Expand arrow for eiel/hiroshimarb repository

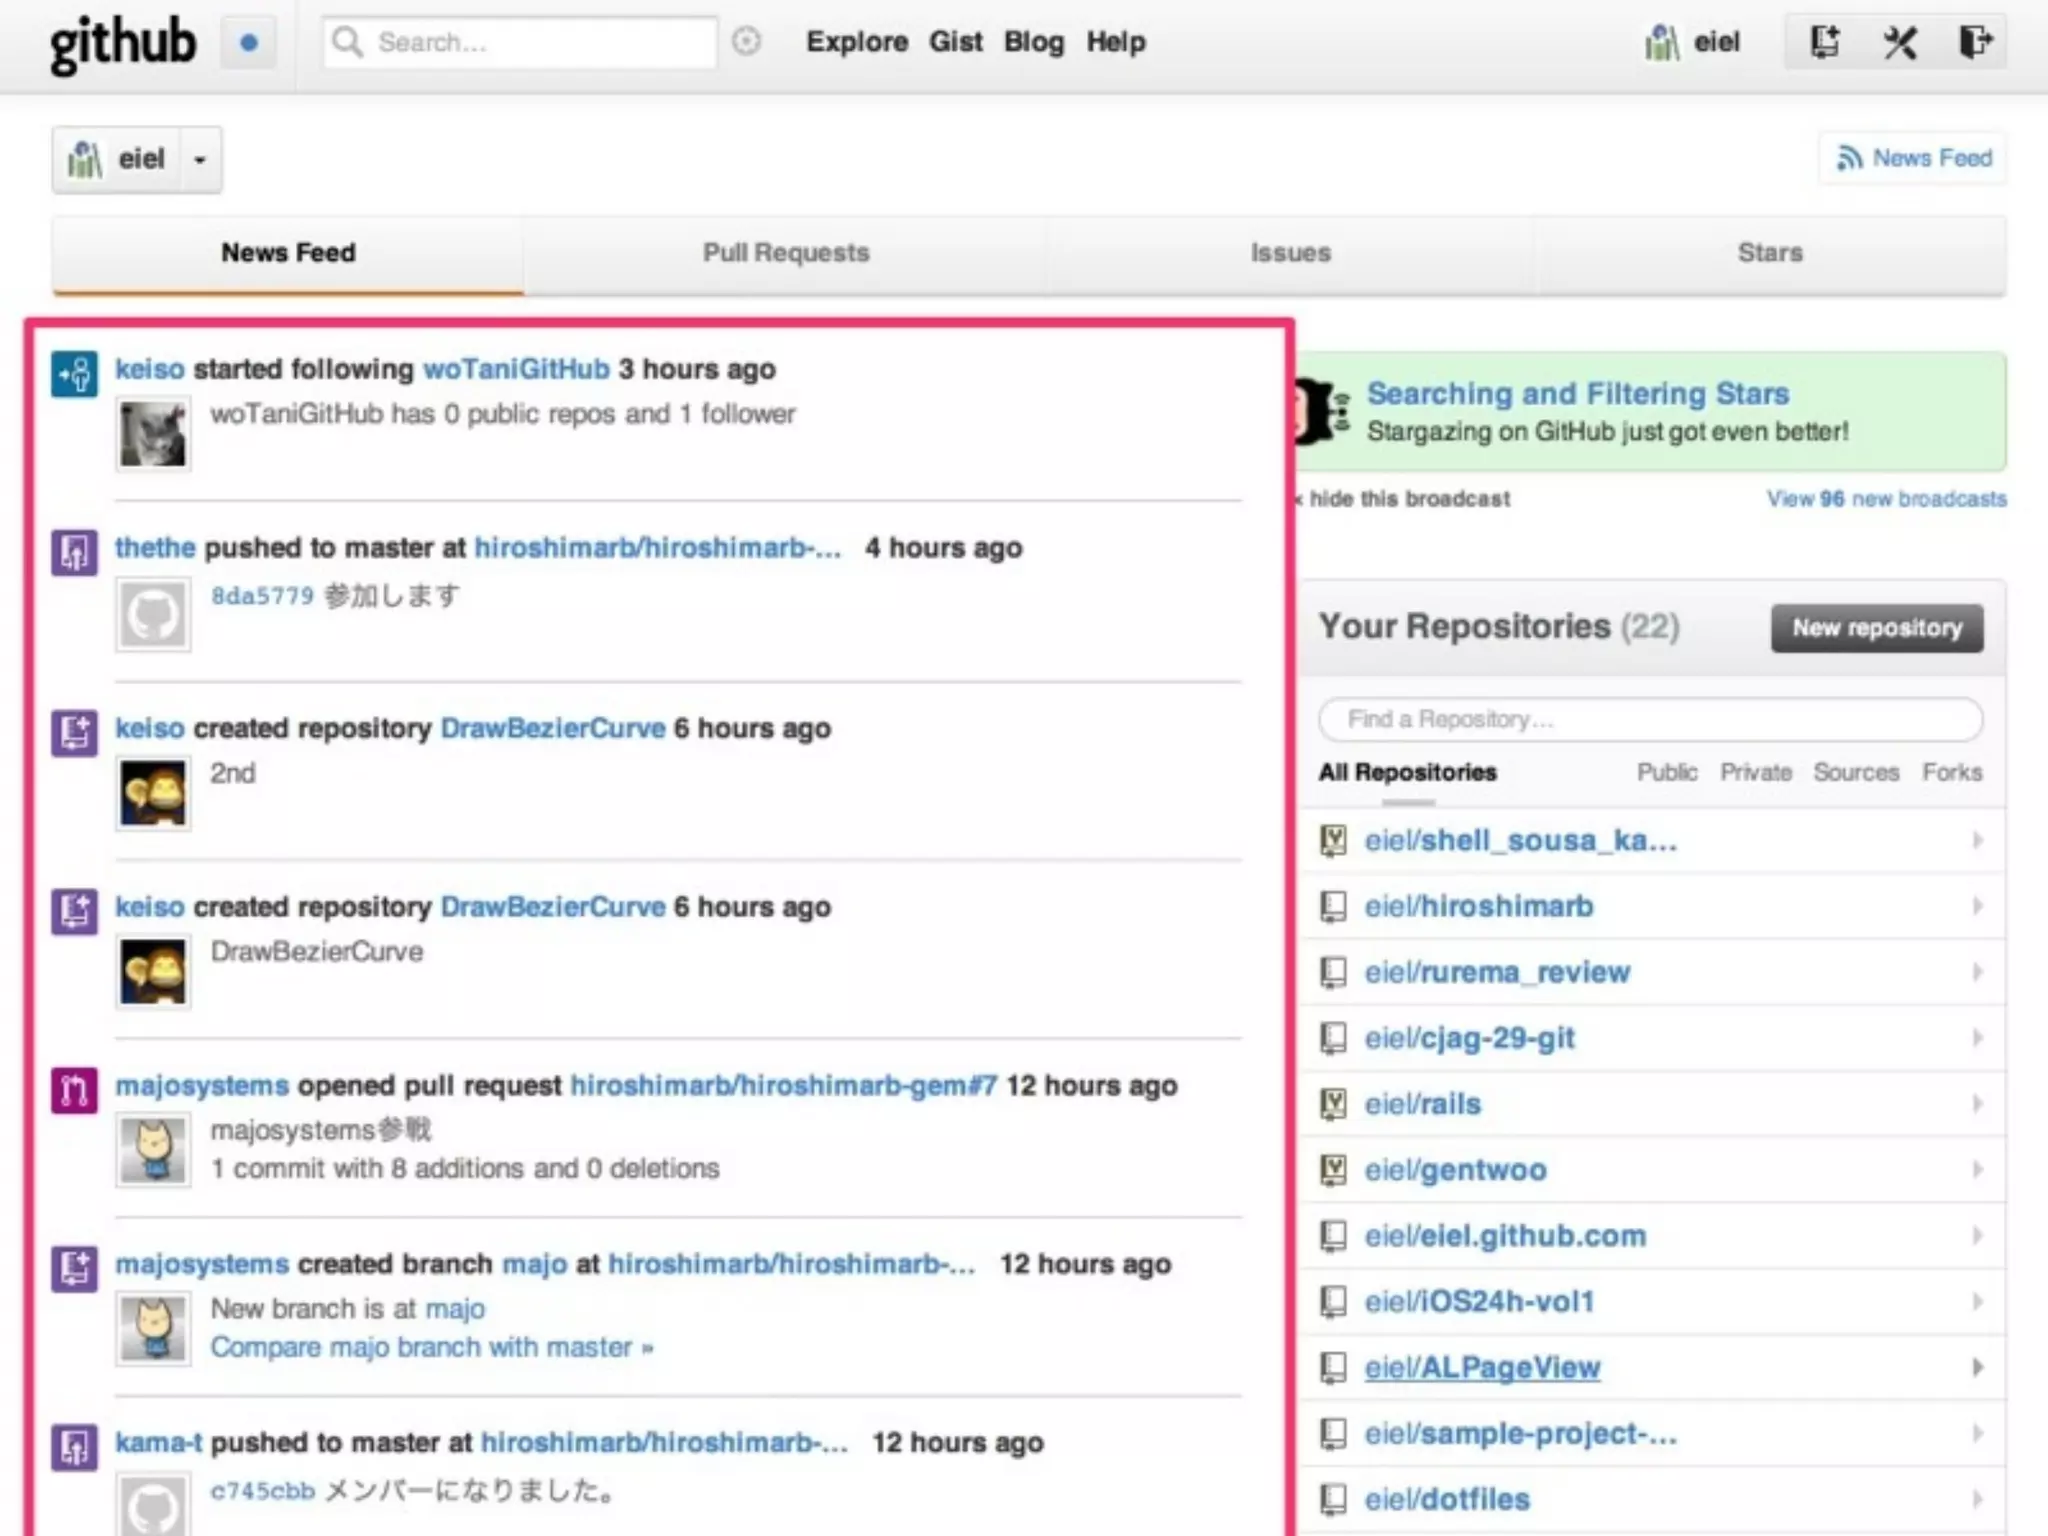tap(1977, 906)
